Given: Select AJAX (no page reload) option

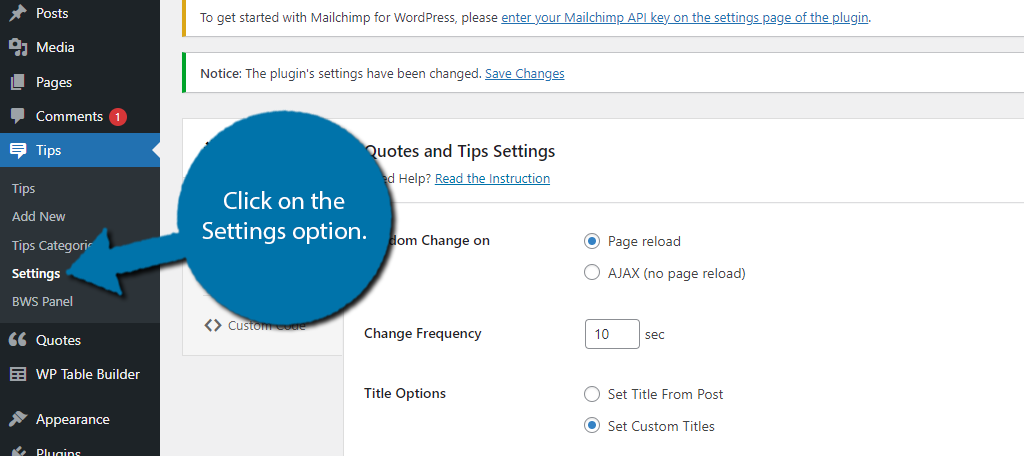Looking at the screenshot, I should tap(591, 273).
